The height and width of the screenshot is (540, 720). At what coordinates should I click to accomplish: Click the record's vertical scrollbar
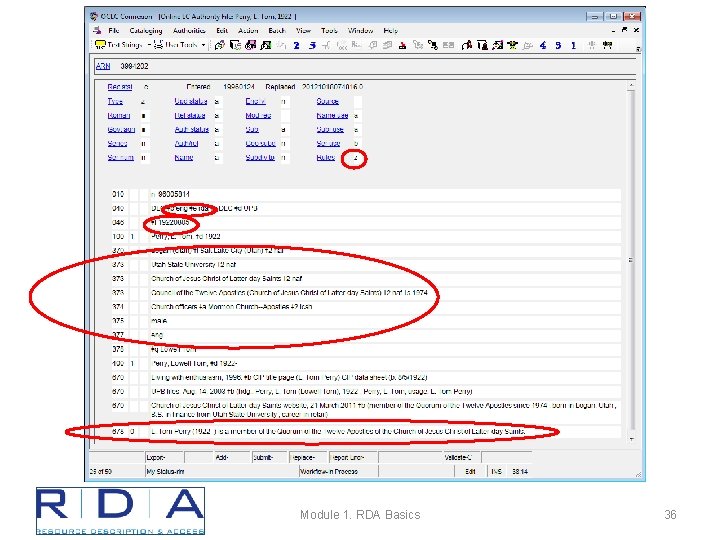[631, 260]
